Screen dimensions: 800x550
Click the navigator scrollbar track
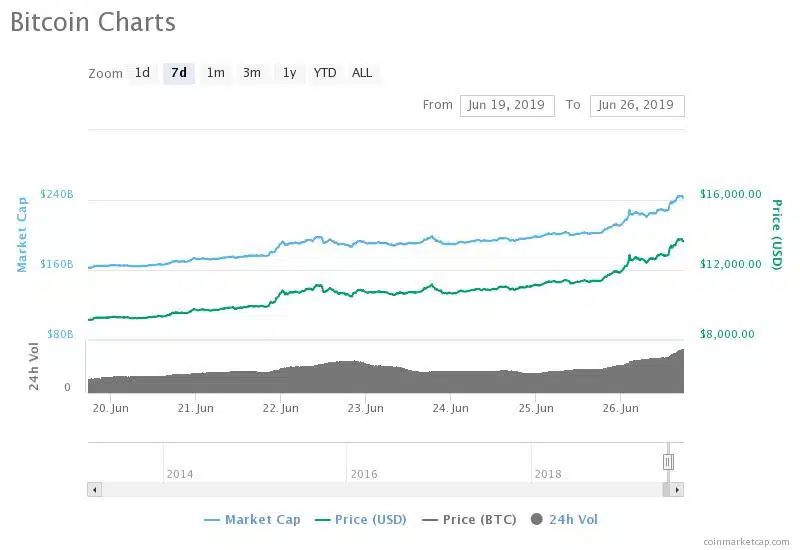382,490
